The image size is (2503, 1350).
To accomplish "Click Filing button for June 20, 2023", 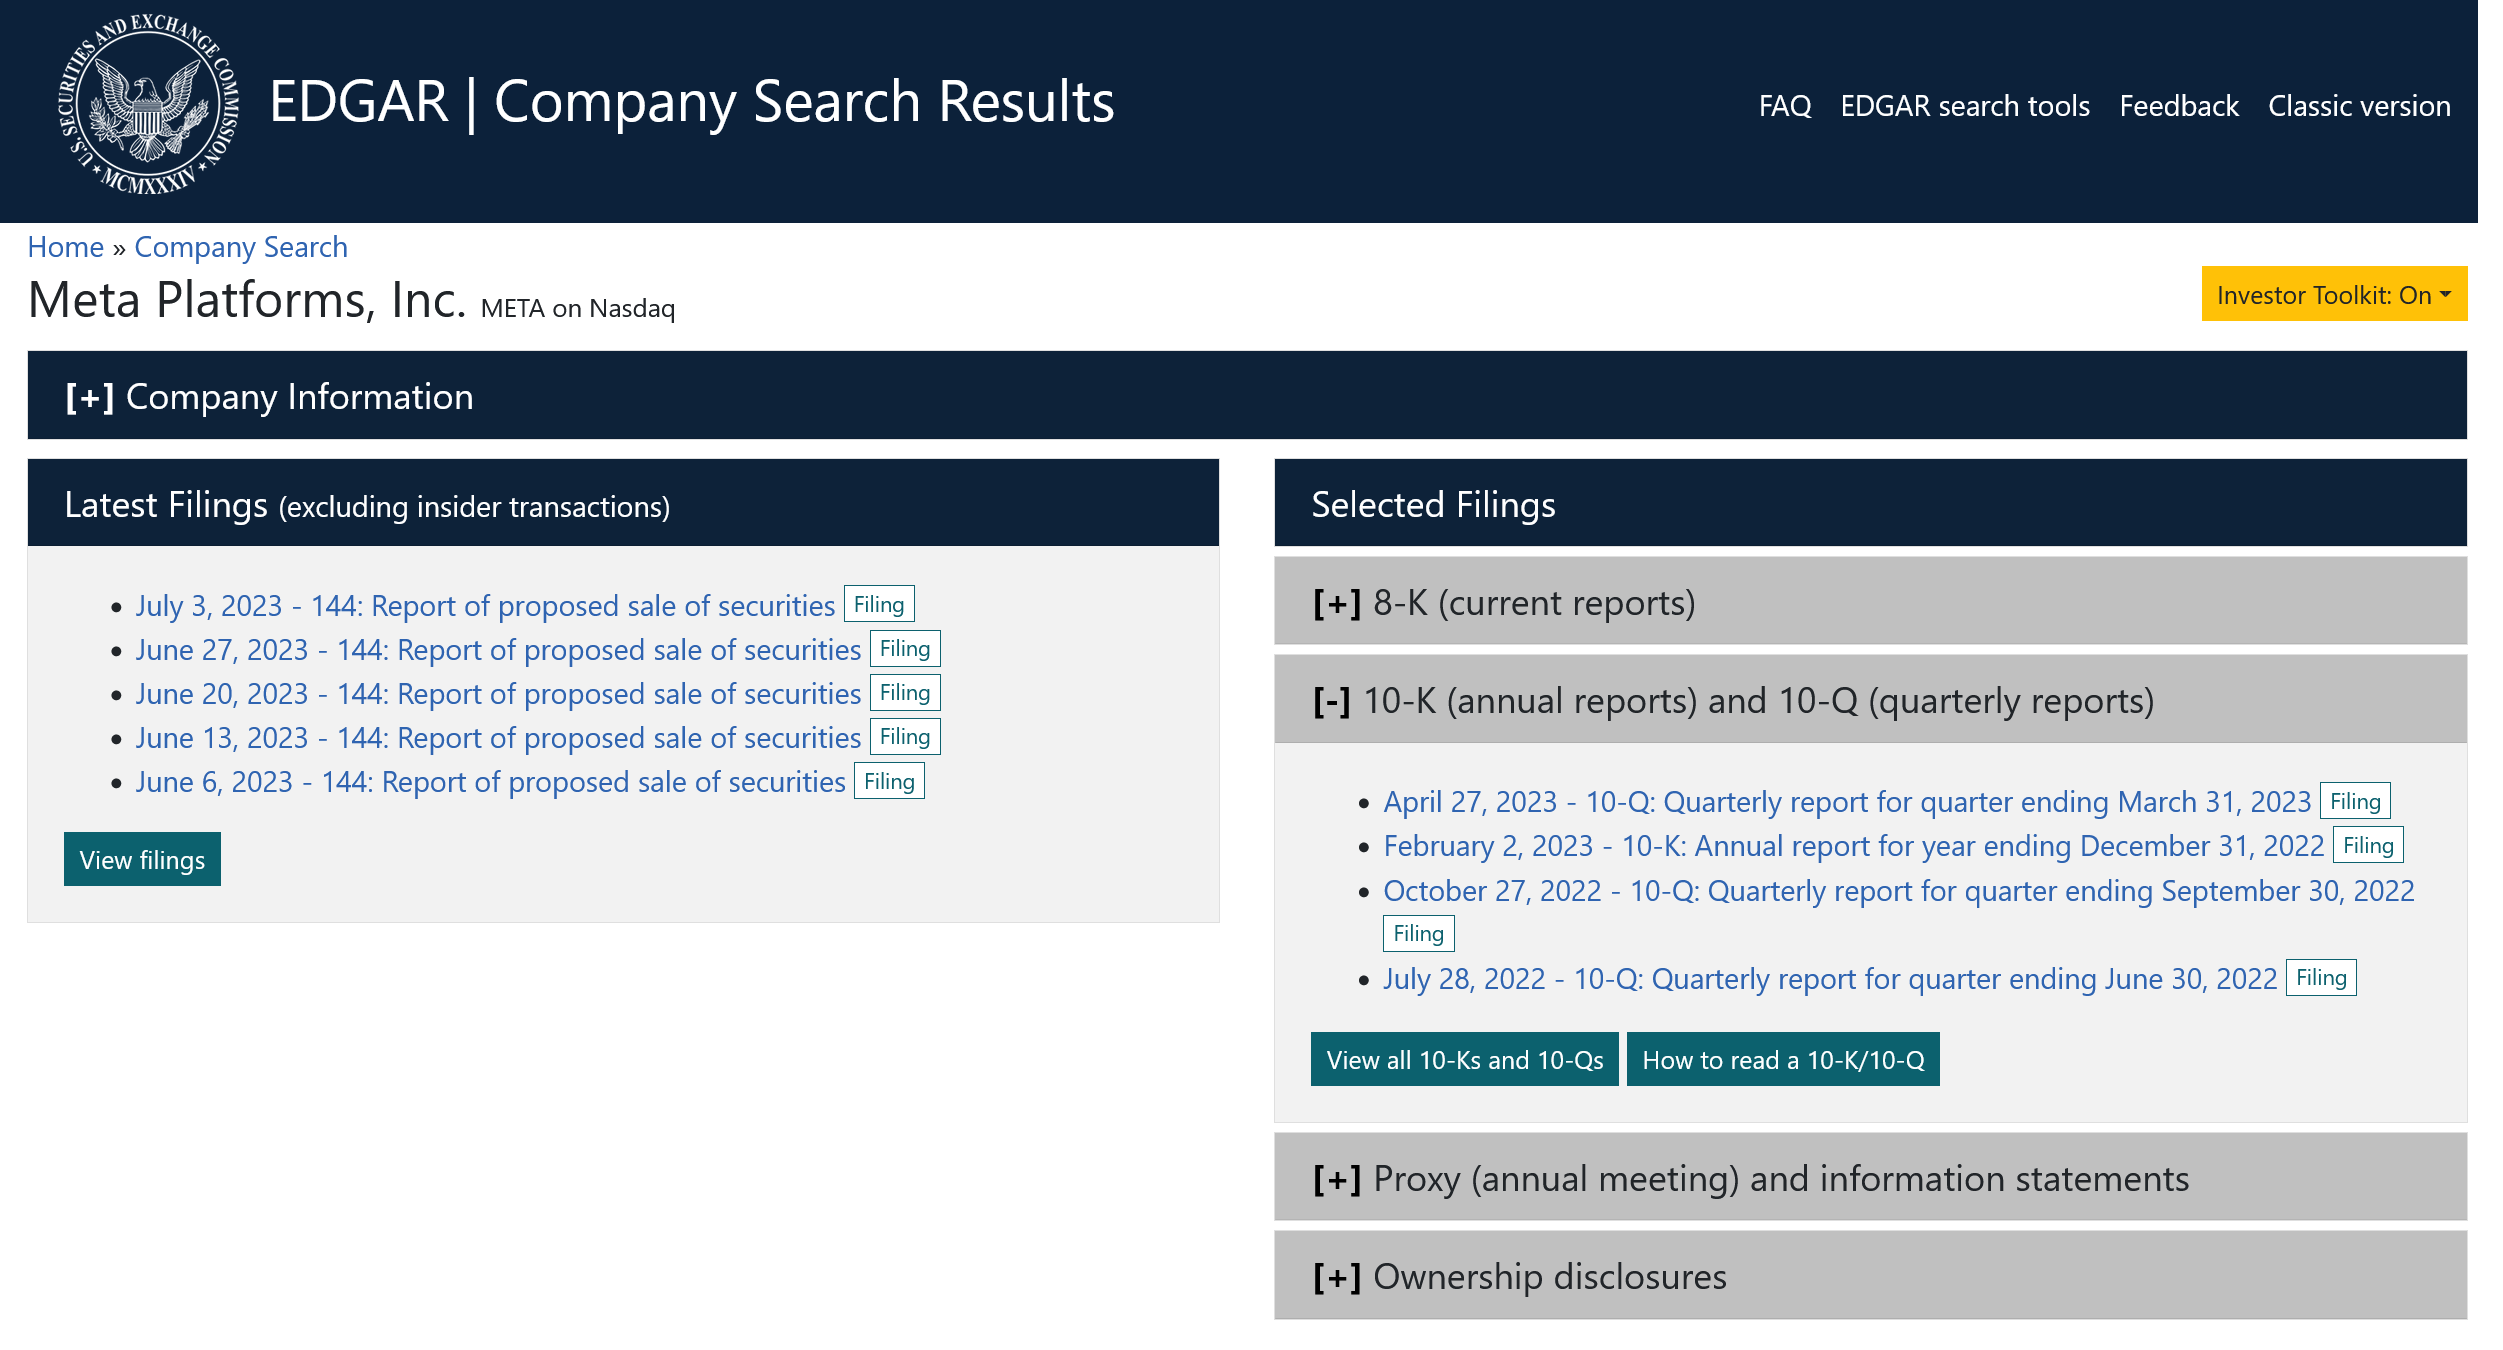I will tap(905, 692).
